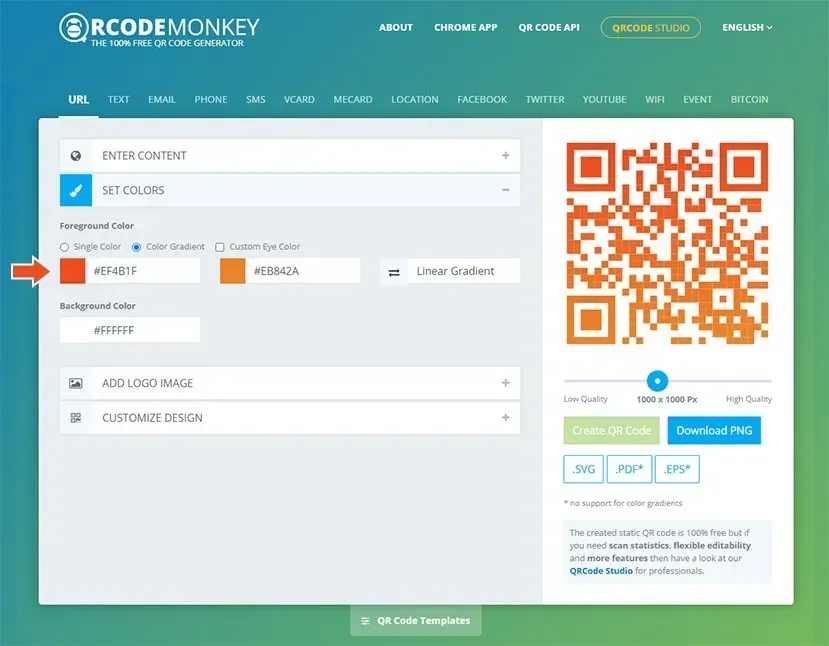
Task: Click the High Quality label
Action: click(749, 399)
